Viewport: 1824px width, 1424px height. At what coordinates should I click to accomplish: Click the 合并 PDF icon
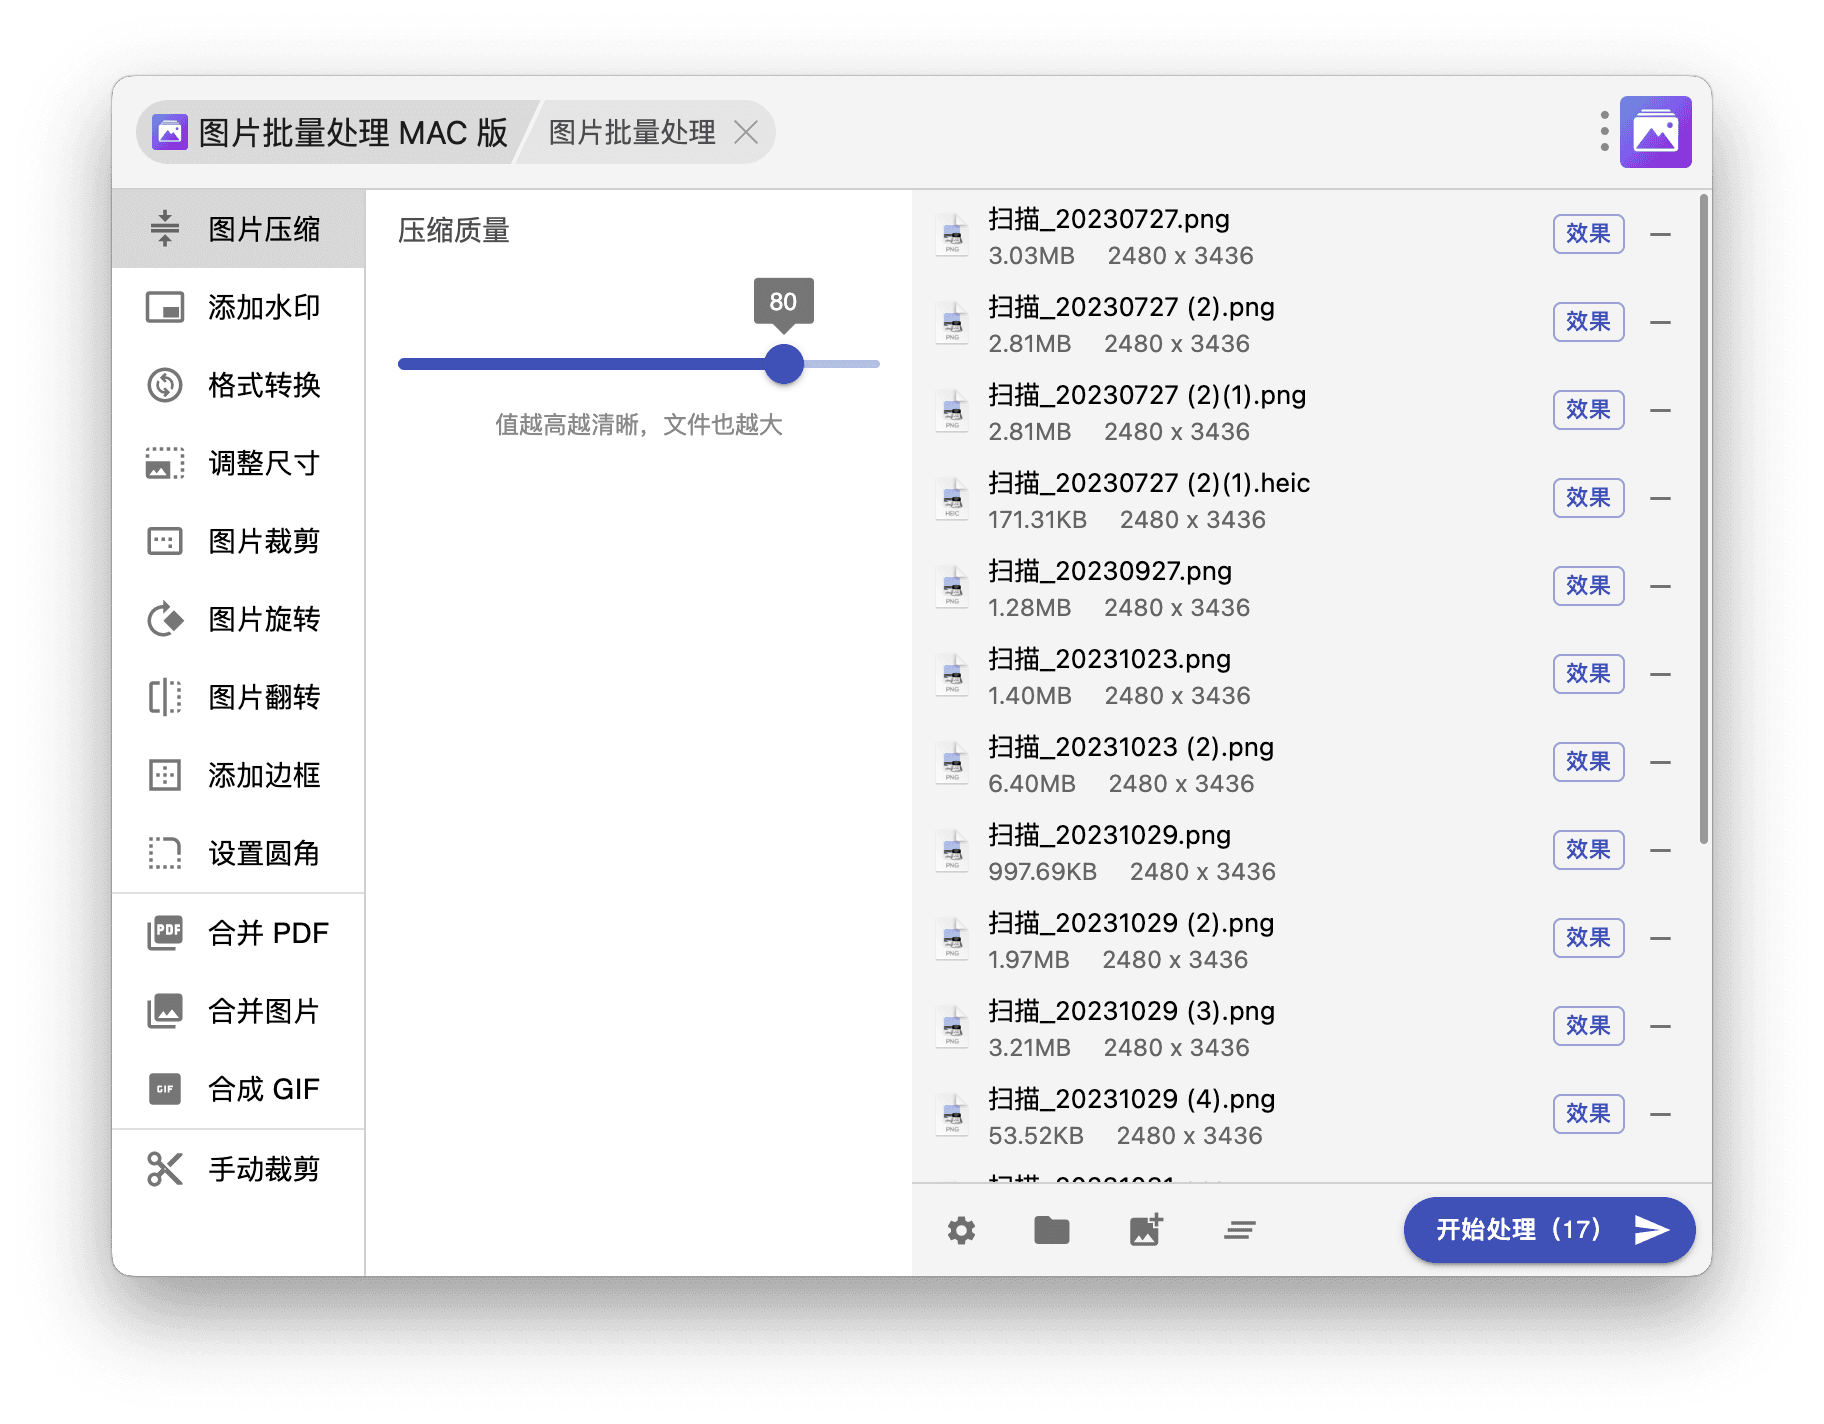(165, 933)
